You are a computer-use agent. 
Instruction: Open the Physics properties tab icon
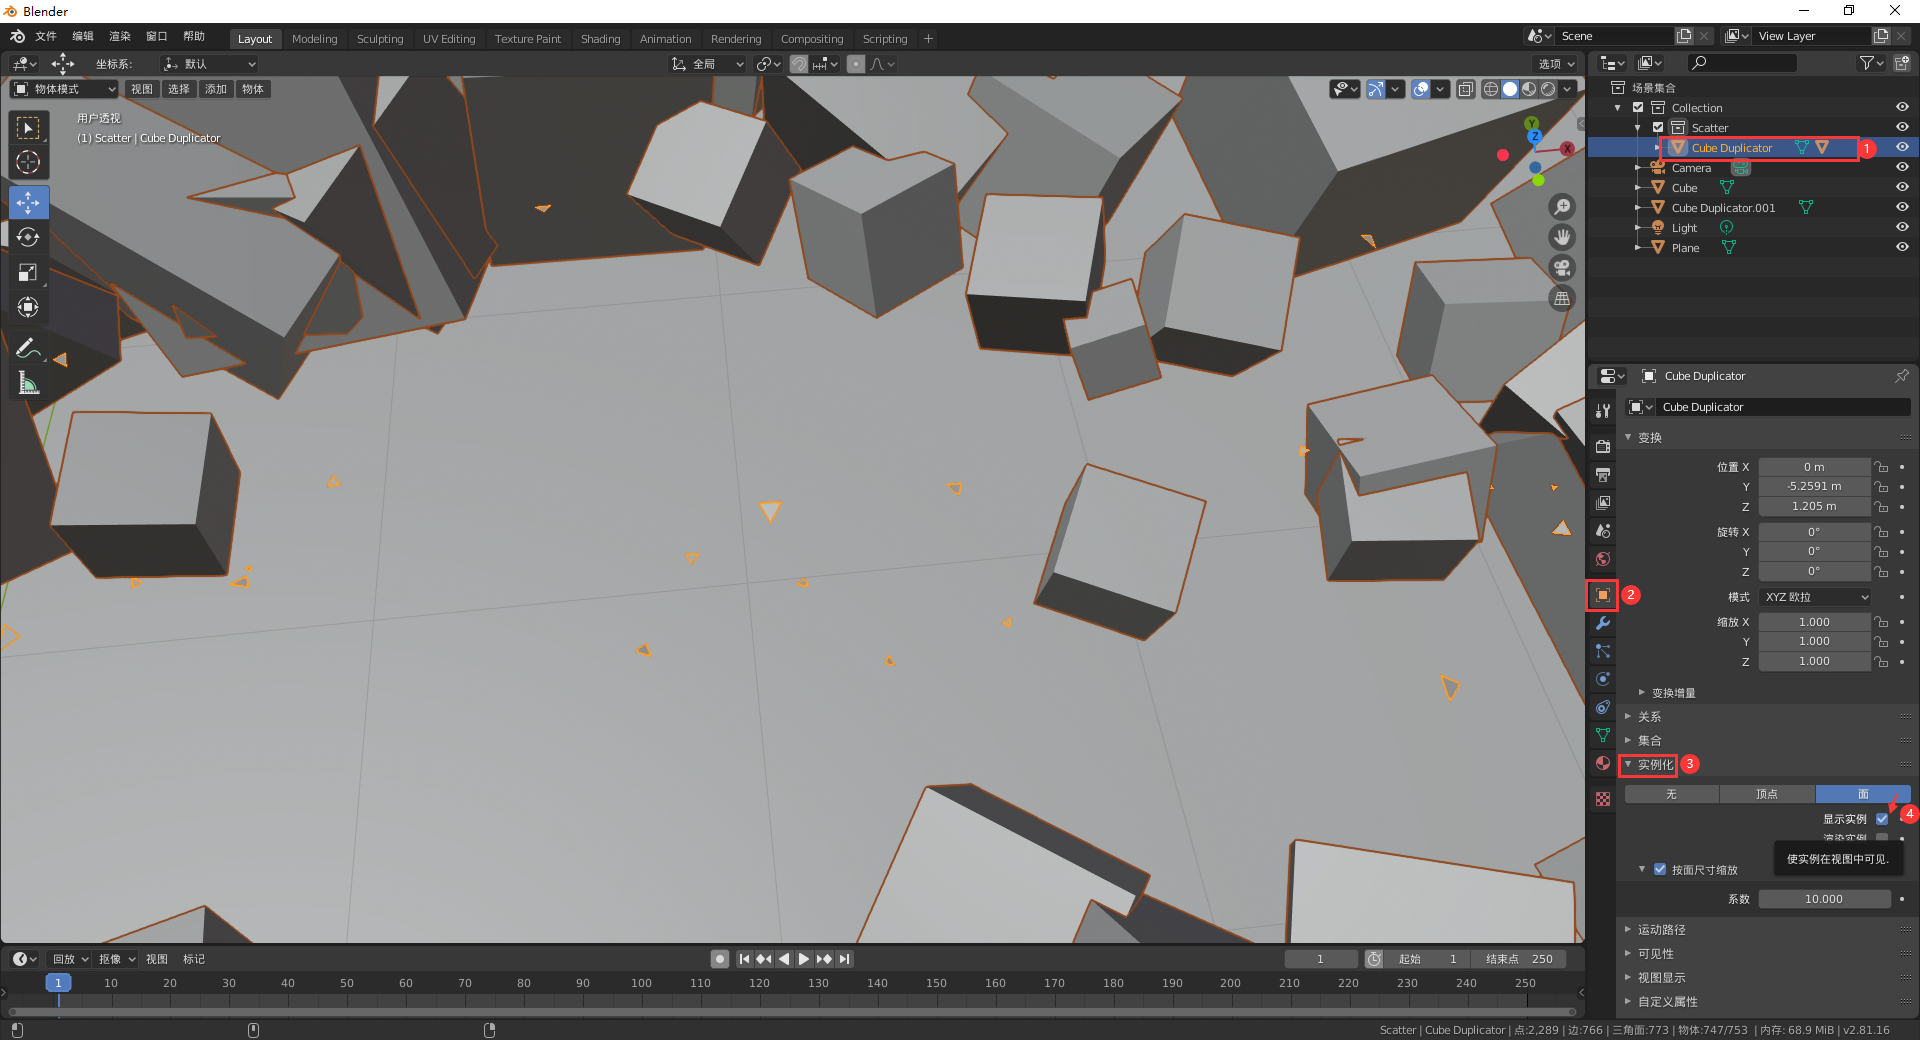pos(1603,679)
